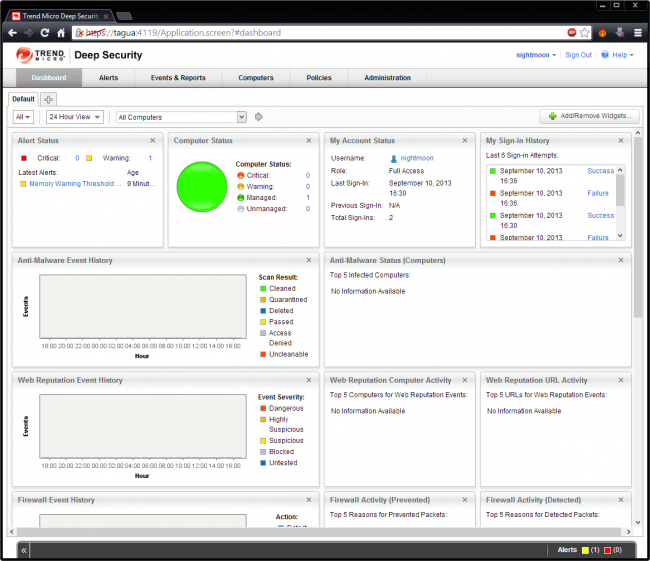This screenshot has width=650, height=561.
Task: Expand the bottom alerts bar chevron
Action: coord(24,550)
